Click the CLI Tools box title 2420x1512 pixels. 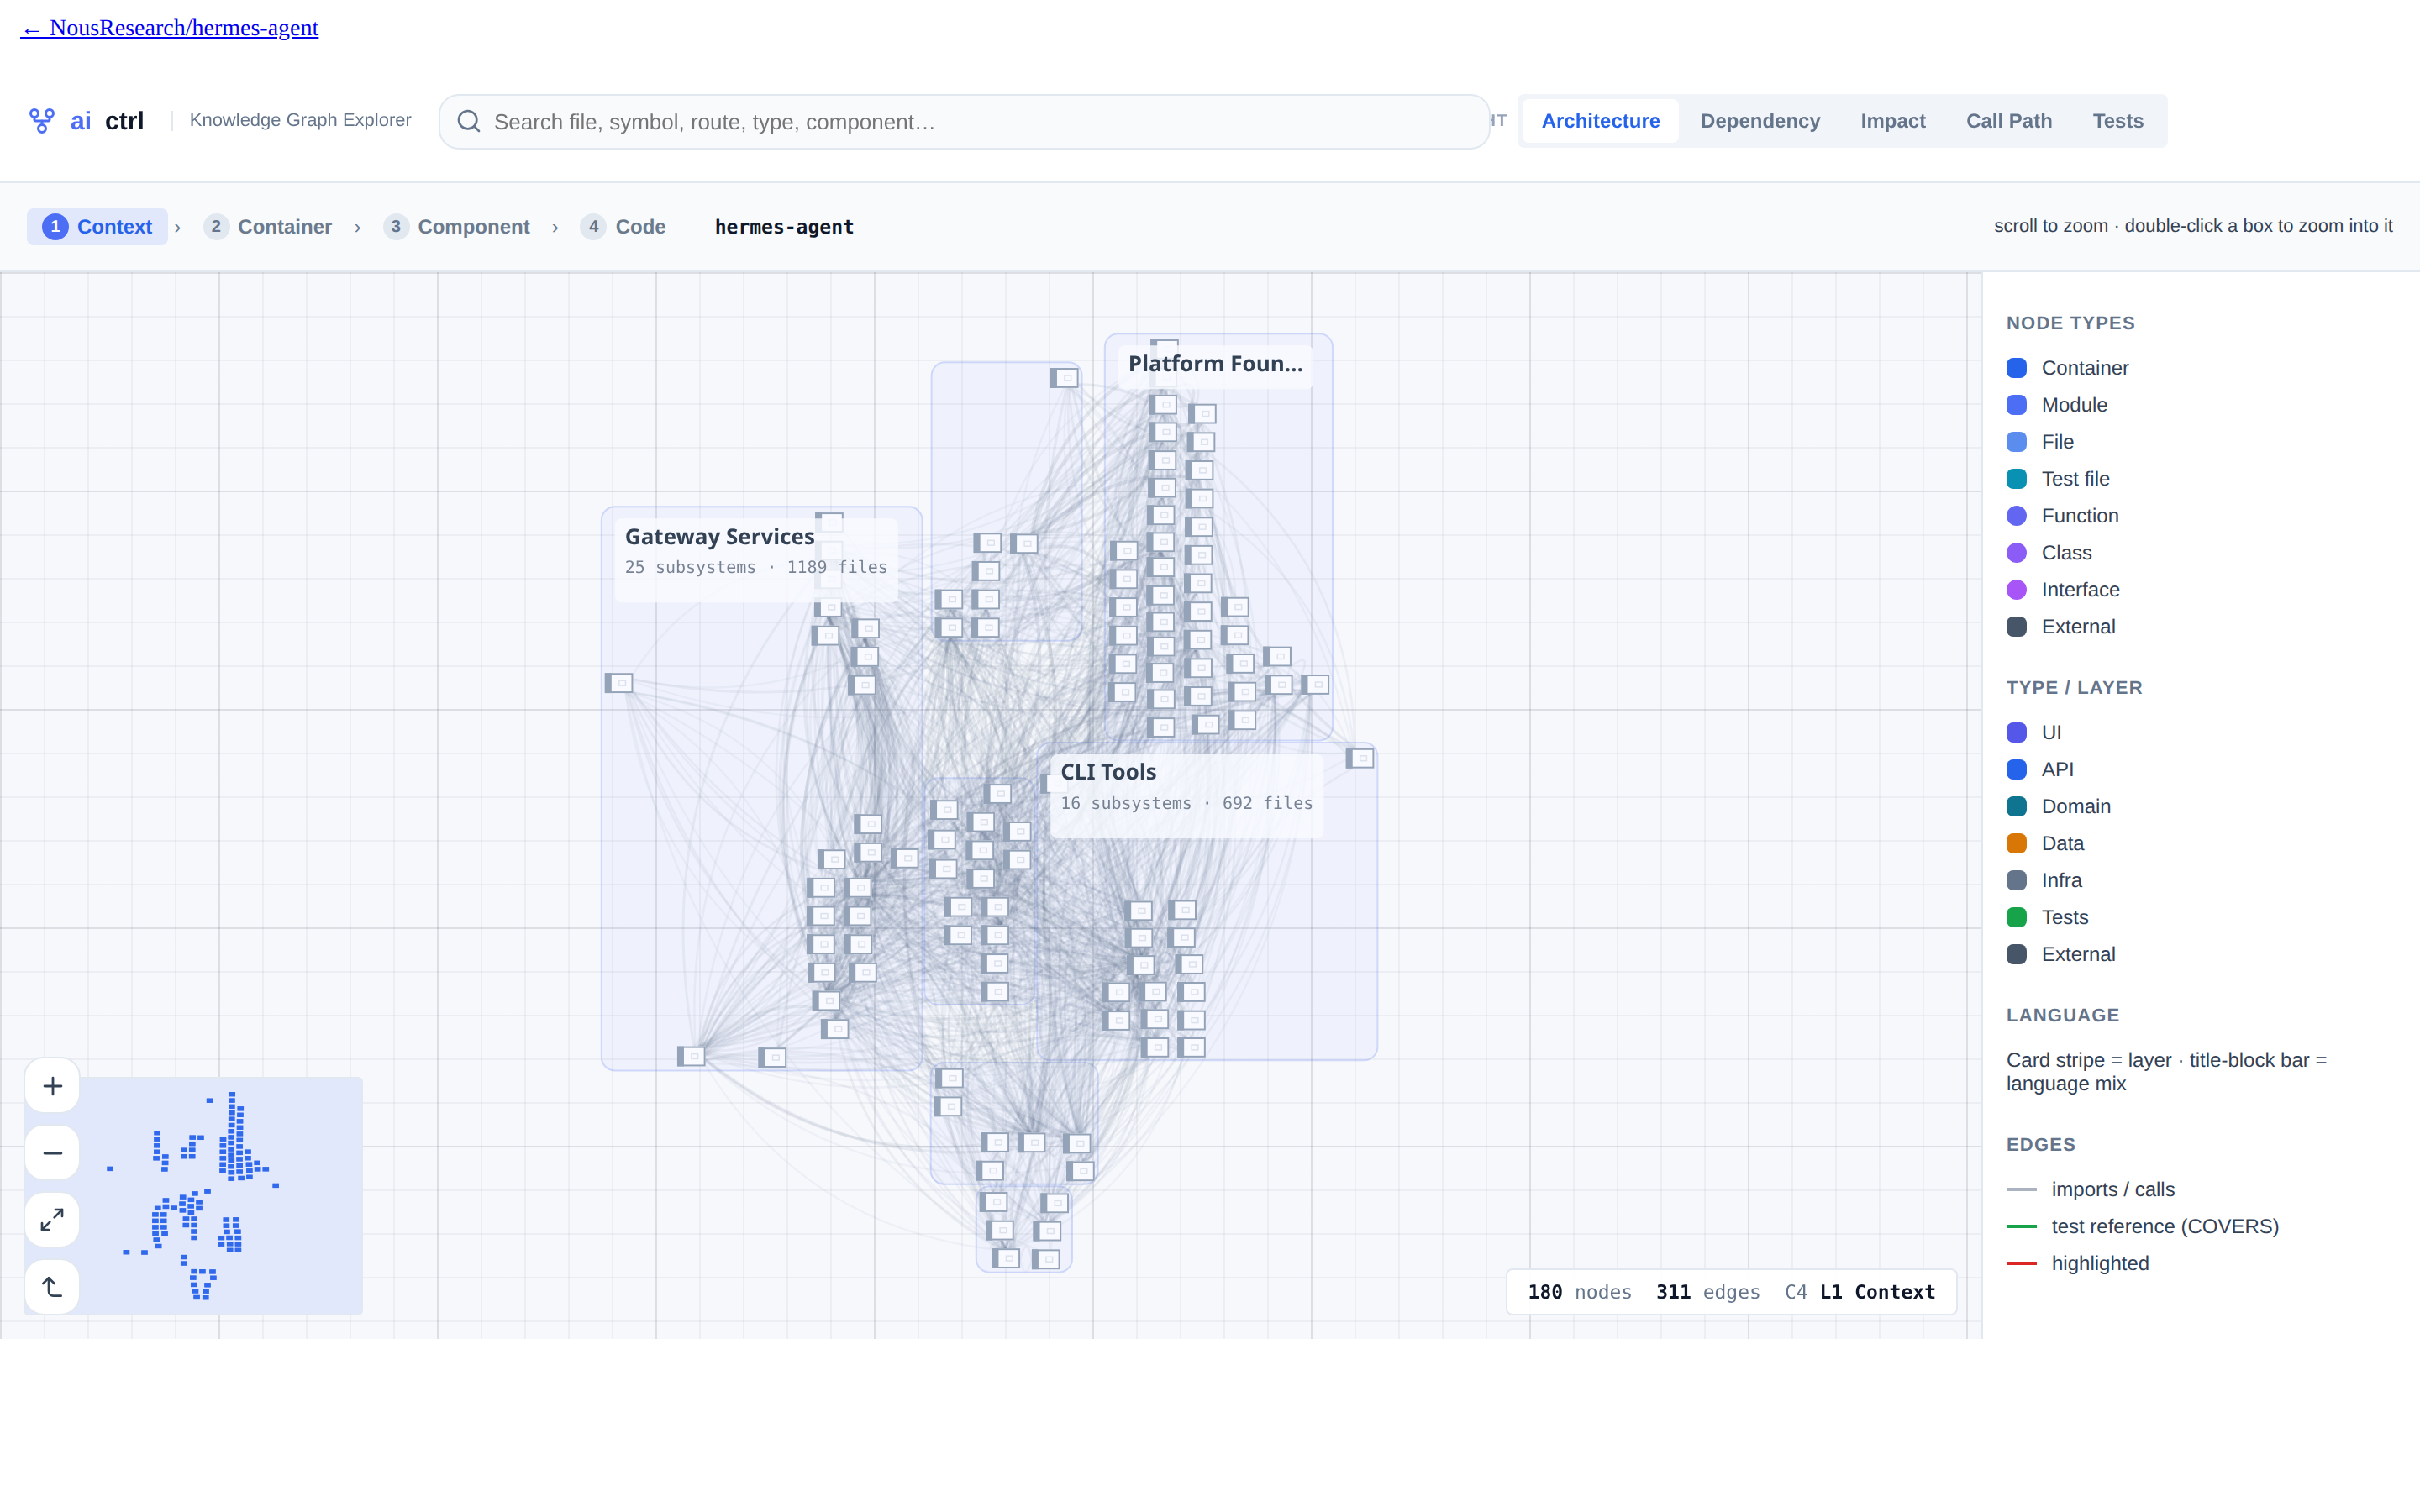[1108, 772]
